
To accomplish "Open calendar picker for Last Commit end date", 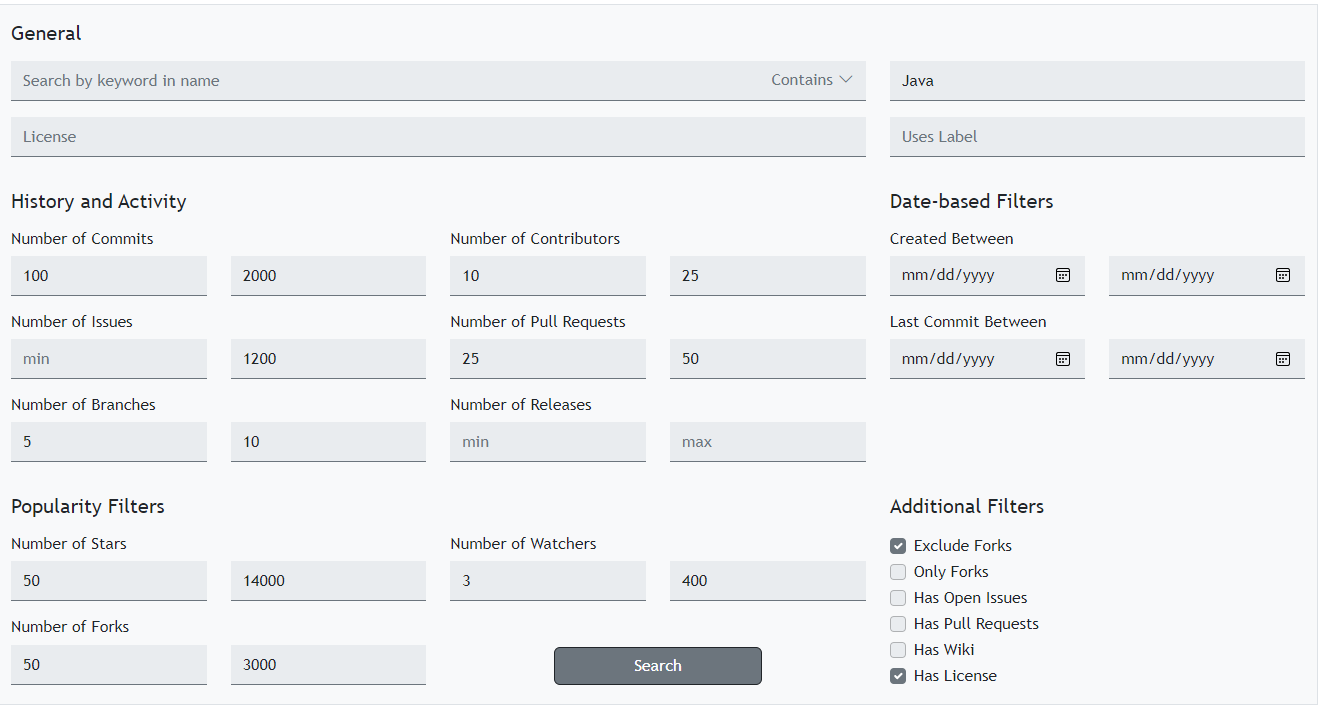I will click(1283, 359).
